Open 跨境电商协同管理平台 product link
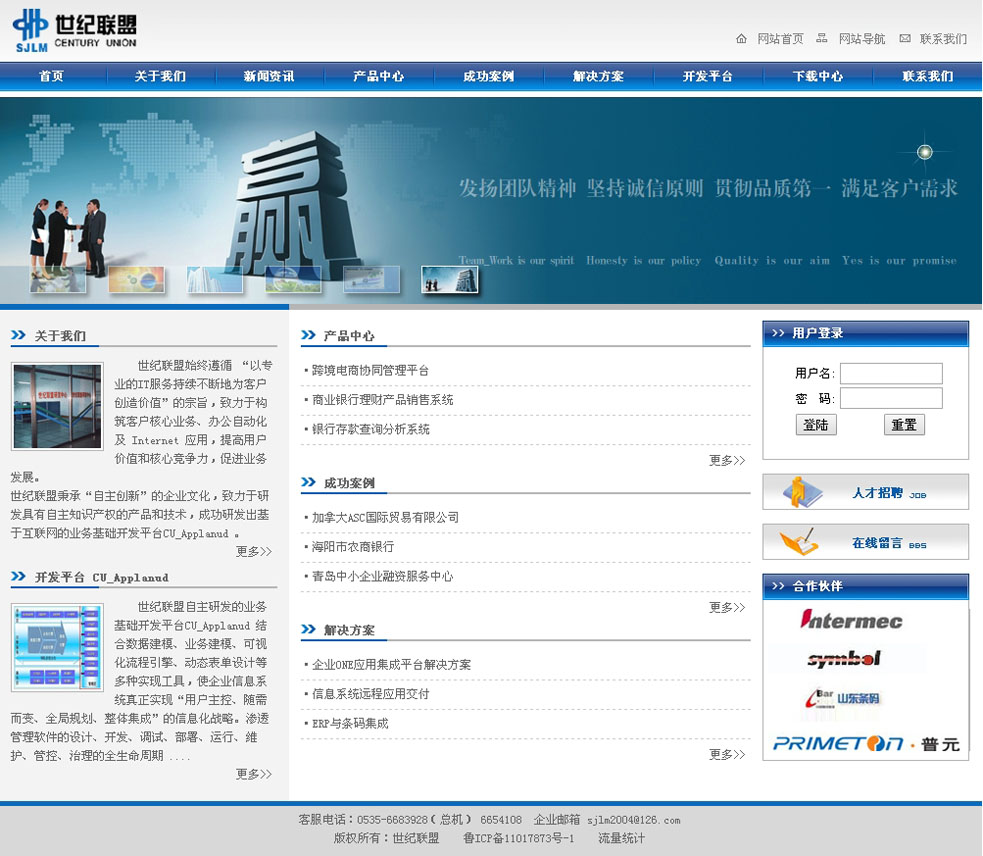The image size is (983, 856). pyautogui.click(x=371, y=371)
